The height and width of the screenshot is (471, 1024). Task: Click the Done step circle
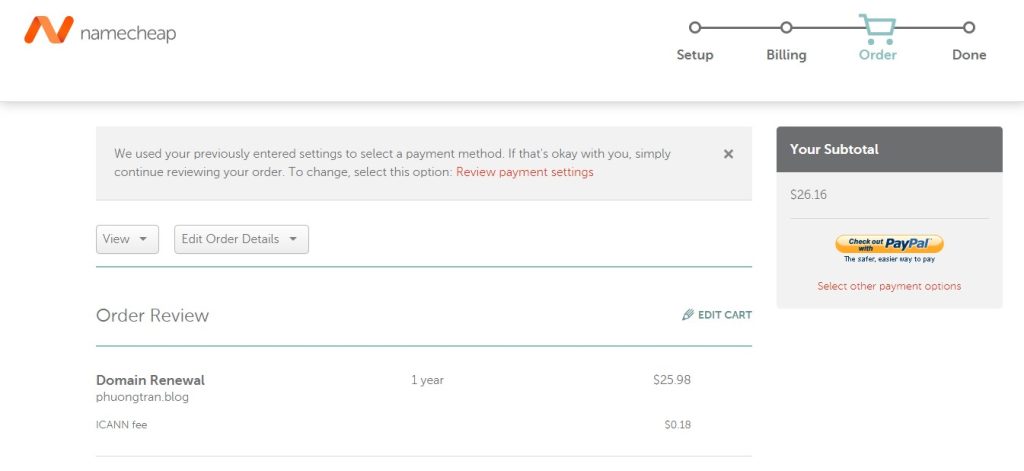pyautogui.click(x=968, y=28)
